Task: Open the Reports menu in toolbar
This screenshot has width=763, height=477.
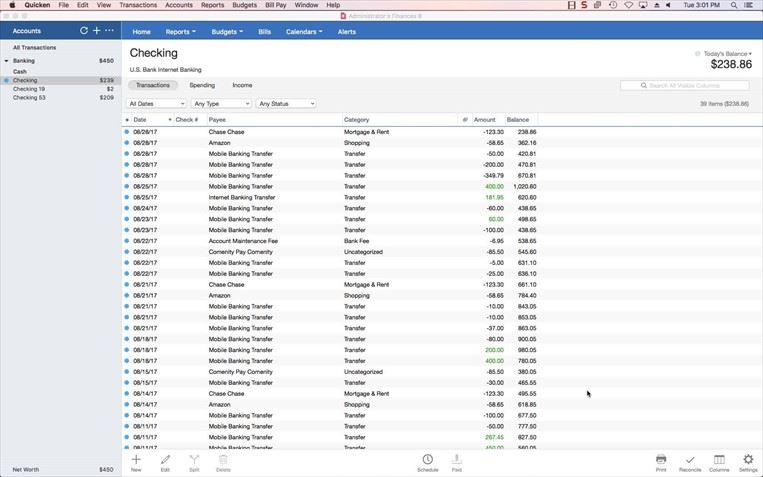Action: coord(180,32)
